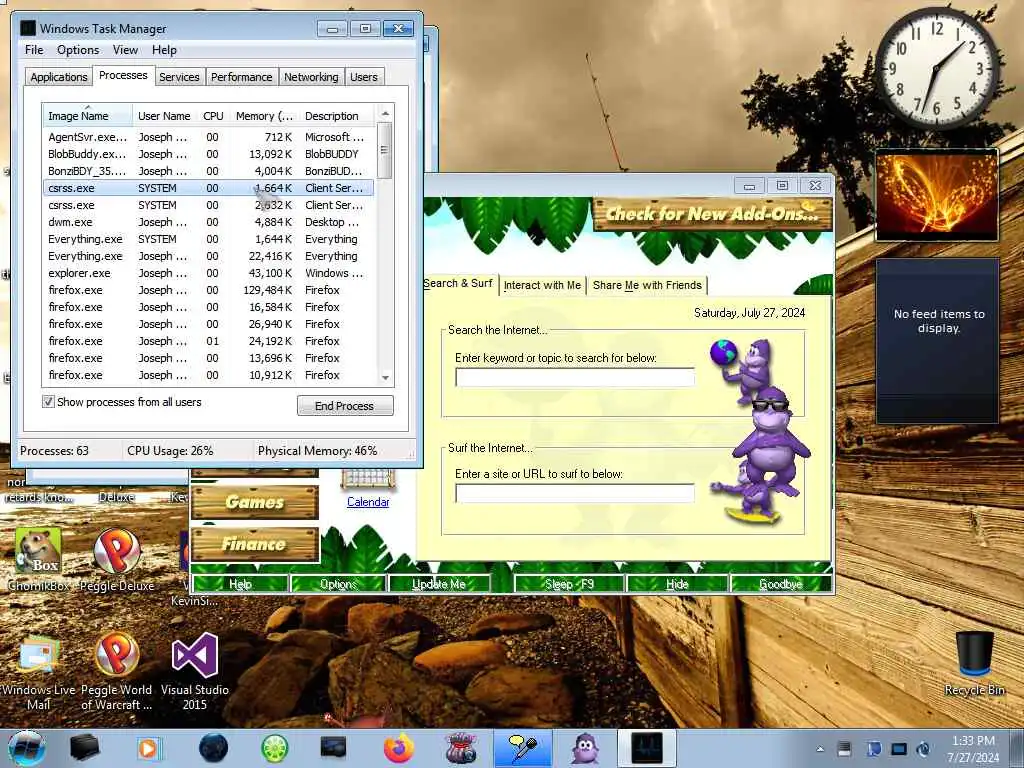Switch to the Applications tab
This screenshot has width=1024, height=768.
click(59, 77)
